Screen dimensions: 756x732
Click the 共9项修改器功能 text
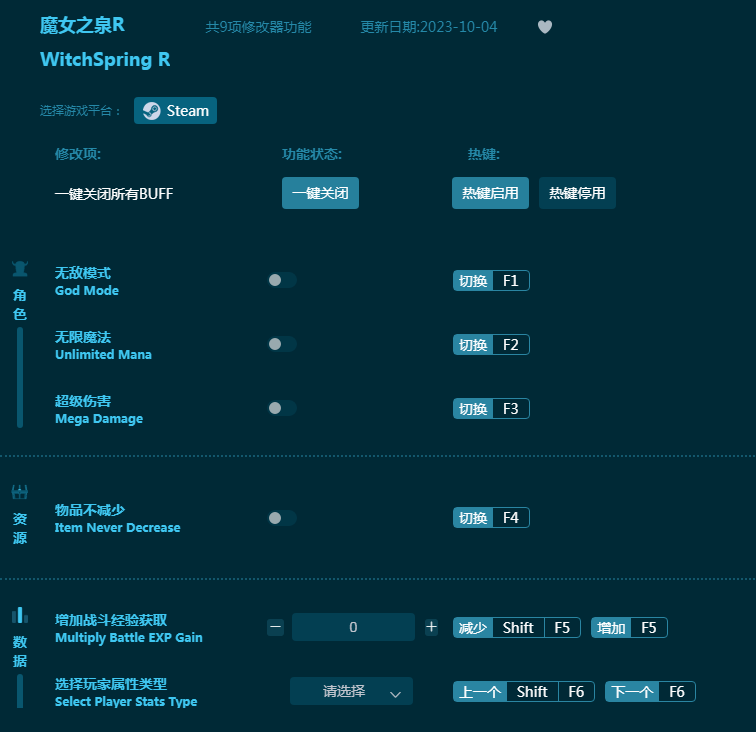258,27
